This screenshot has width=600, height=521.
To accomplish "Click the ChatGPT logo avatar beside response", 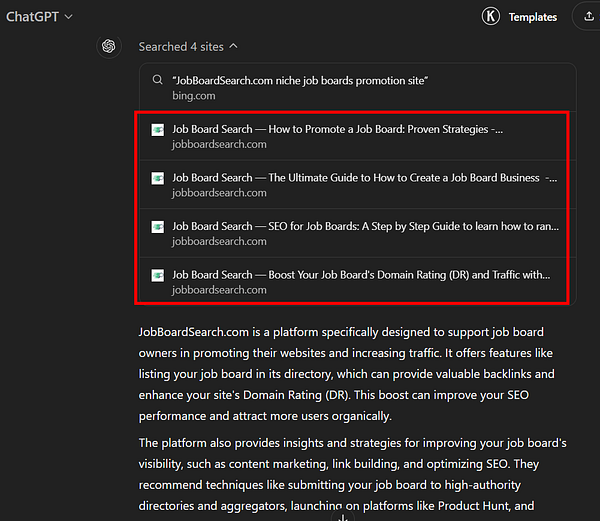I will click(x=109, y=47).
